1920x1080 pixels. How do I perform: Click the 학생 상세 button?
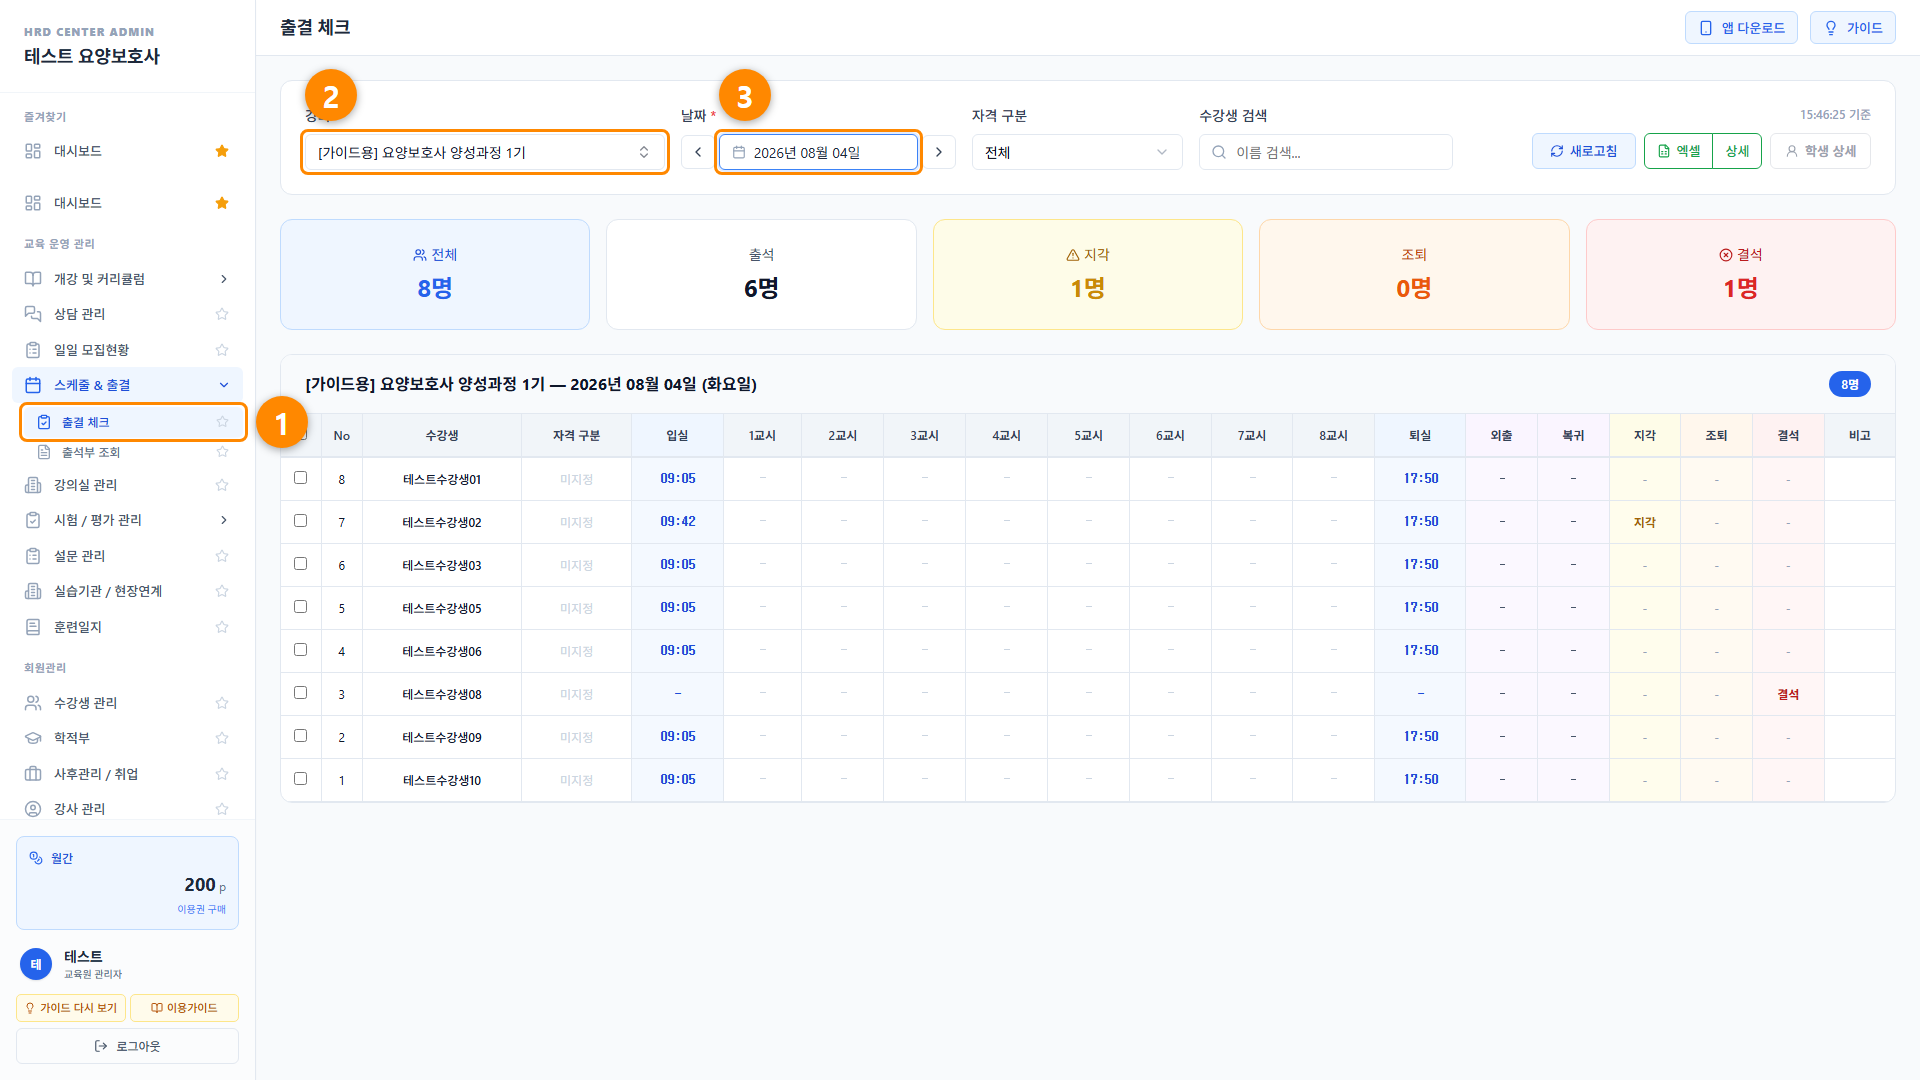pos(1820,151)
